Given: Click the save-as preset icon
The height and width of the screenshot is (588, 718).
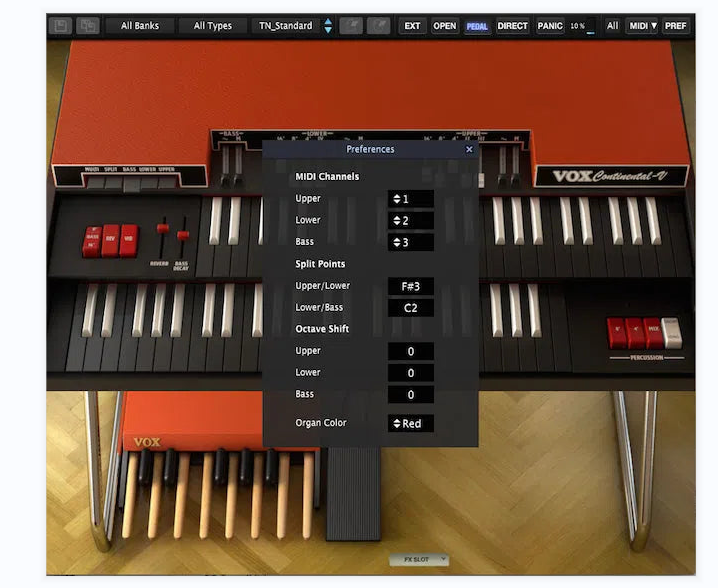Looking at the screenshot, I should tap(87, 26).
